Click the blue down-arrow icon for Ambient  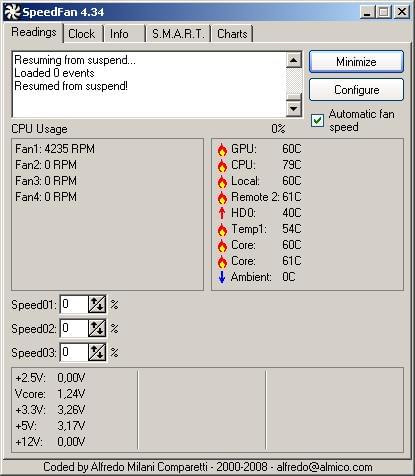[222, 277]
